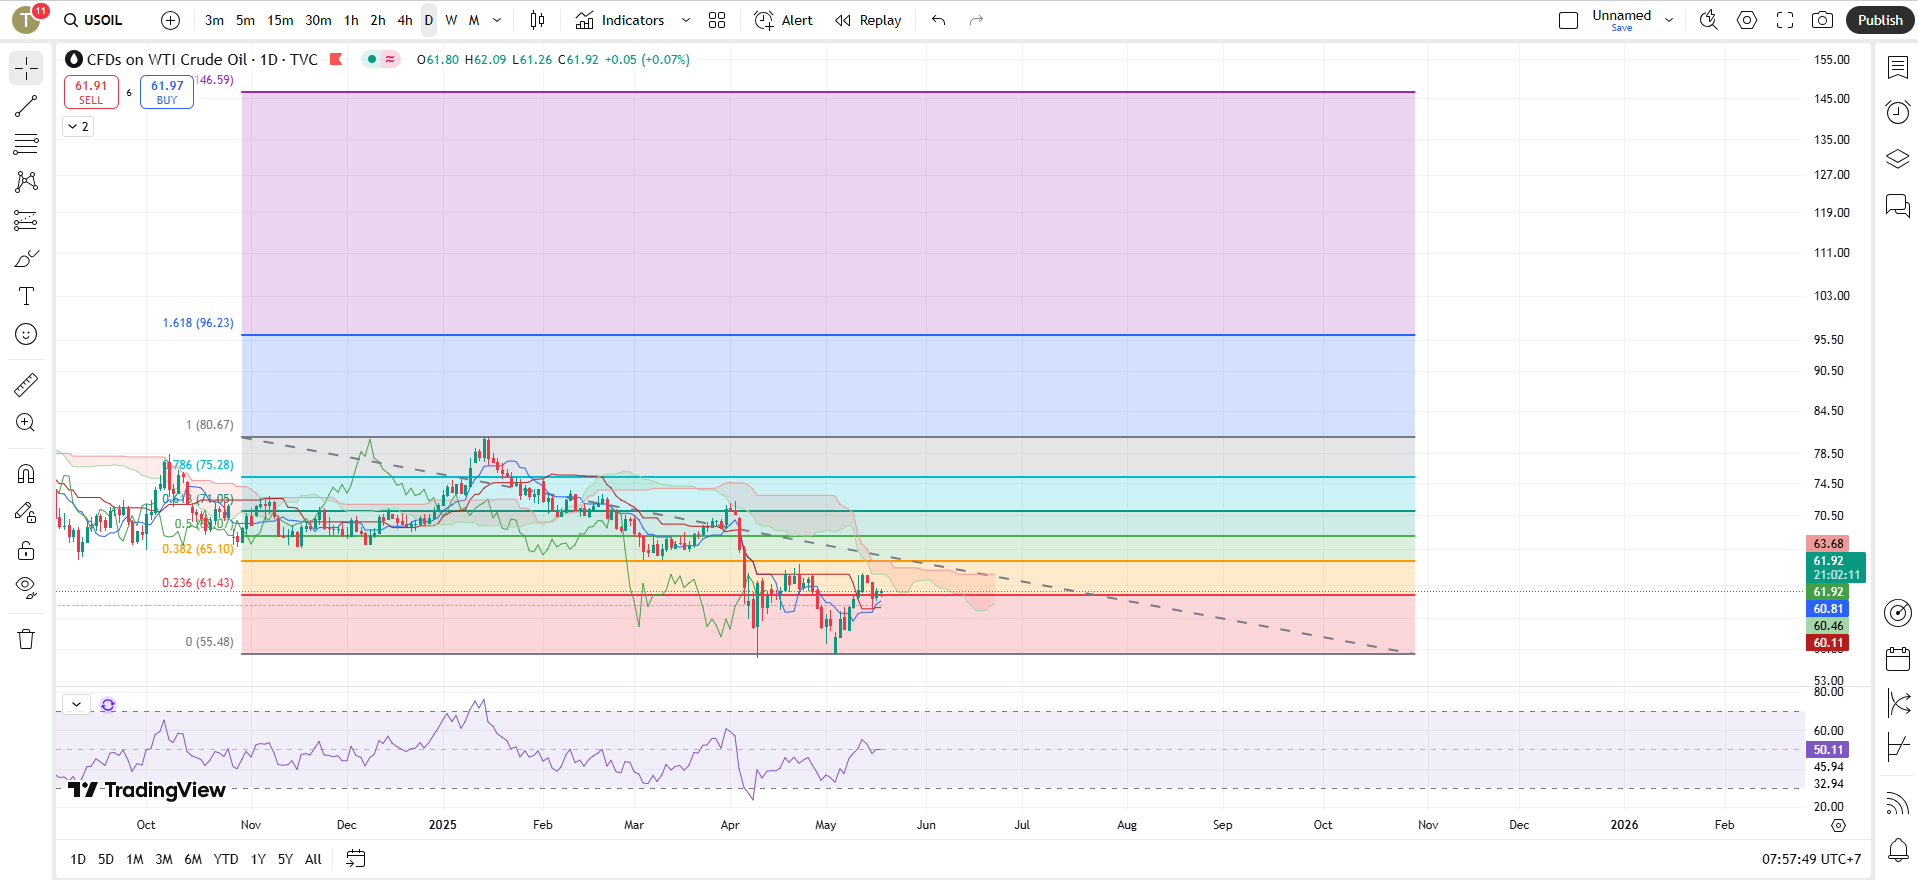Expand the timeframe interval dropdown arrow
Image resolution: width=1918 pixels, height=880 pixels.
(497, 20)
